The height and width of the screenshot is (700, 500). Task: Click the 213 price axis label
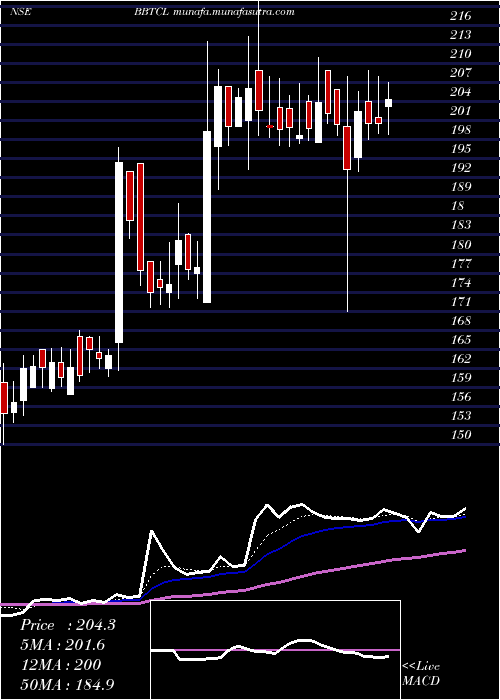coord(461,35)
